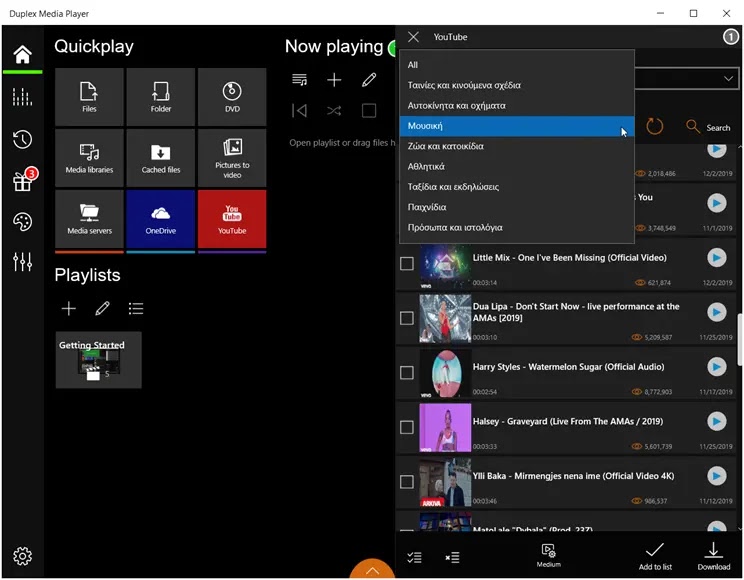Open the DVD quickplay tile

[x=232, y=97]
